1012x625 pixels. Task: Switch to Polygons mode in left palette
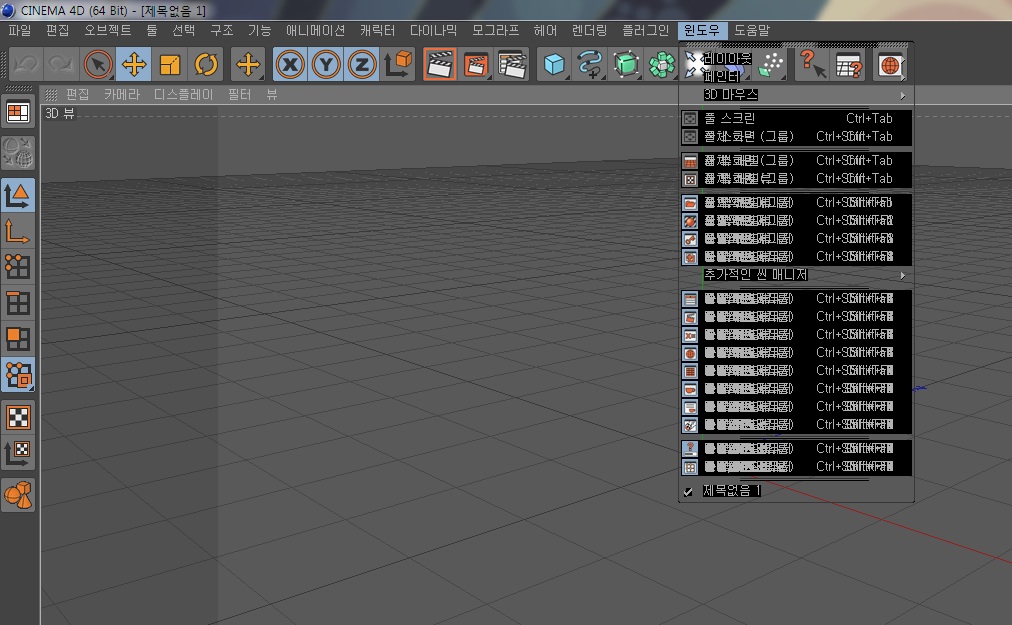18,339
